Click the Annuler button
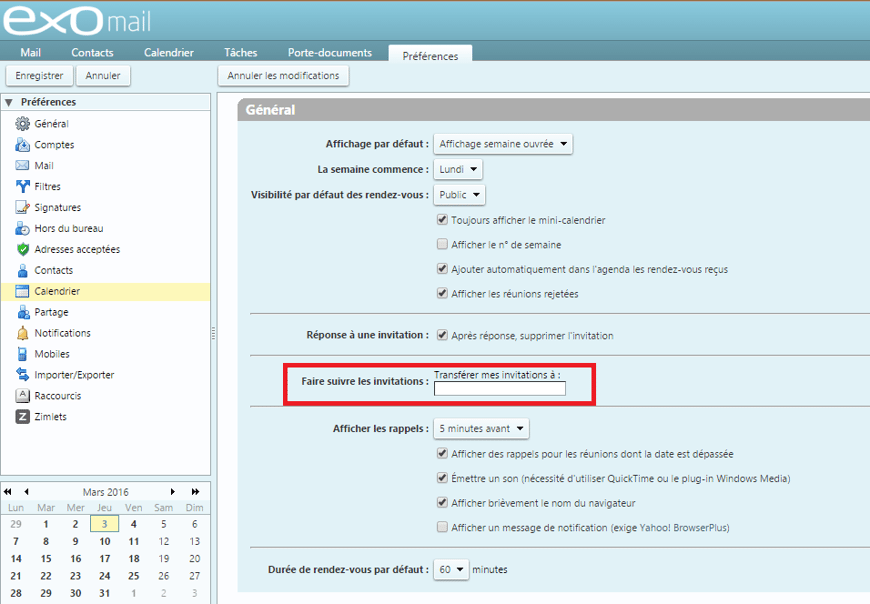The image size is (870, 604). [103, 75]
